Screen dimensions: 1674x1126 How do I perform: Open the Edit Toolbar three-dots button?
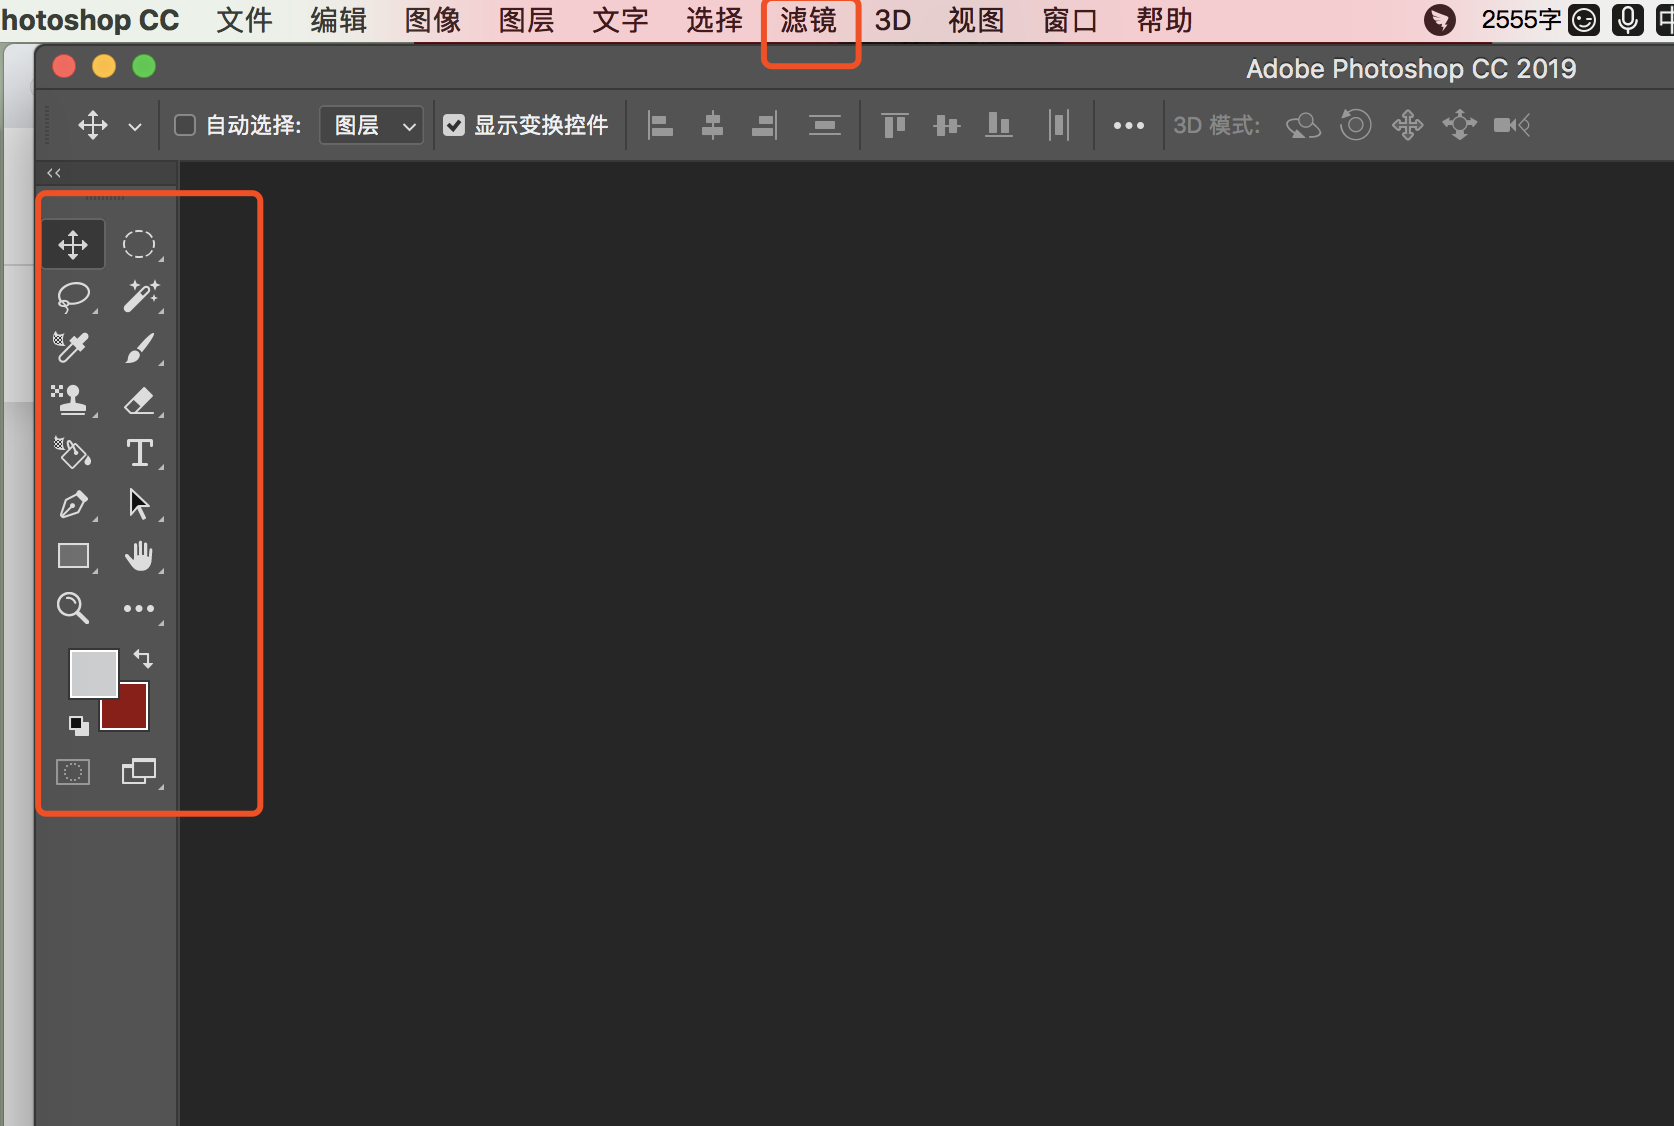(x=139, y=608)
